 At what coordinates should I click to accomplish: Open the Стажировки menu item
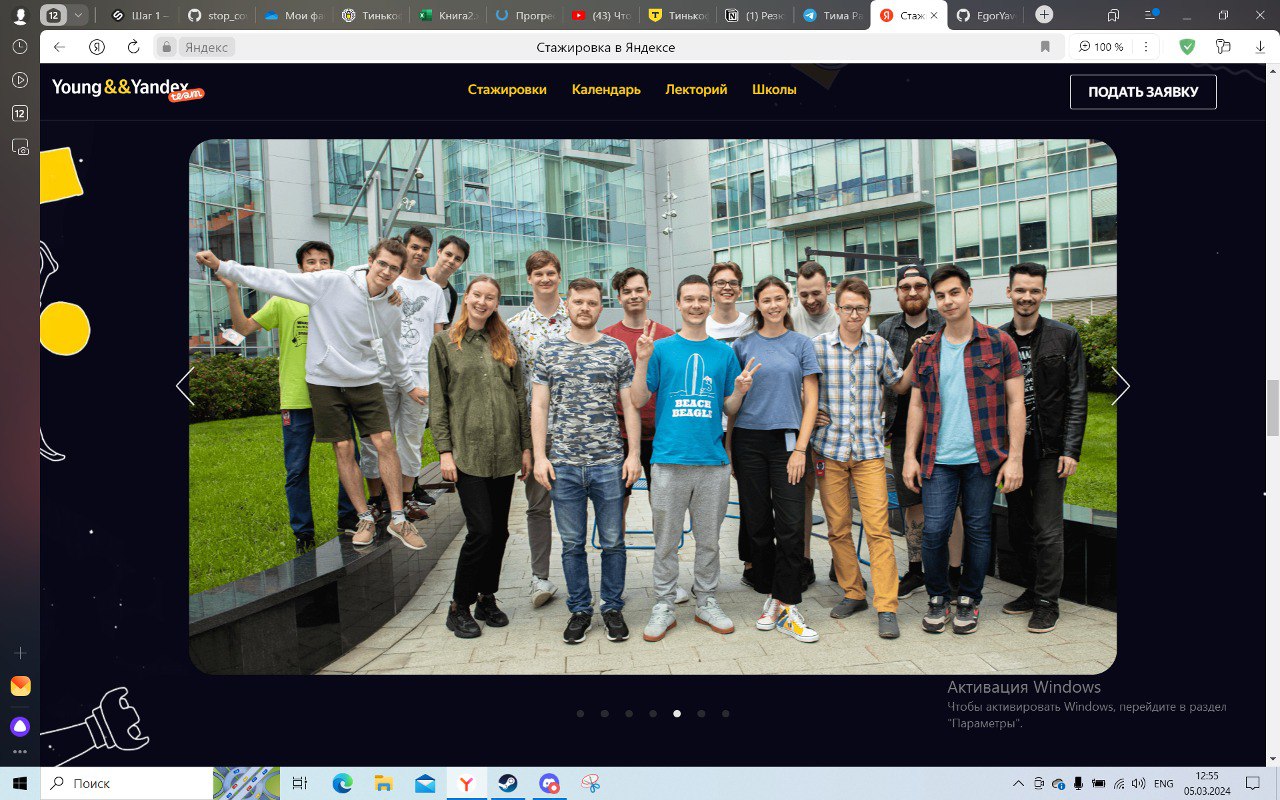point(507,89)
